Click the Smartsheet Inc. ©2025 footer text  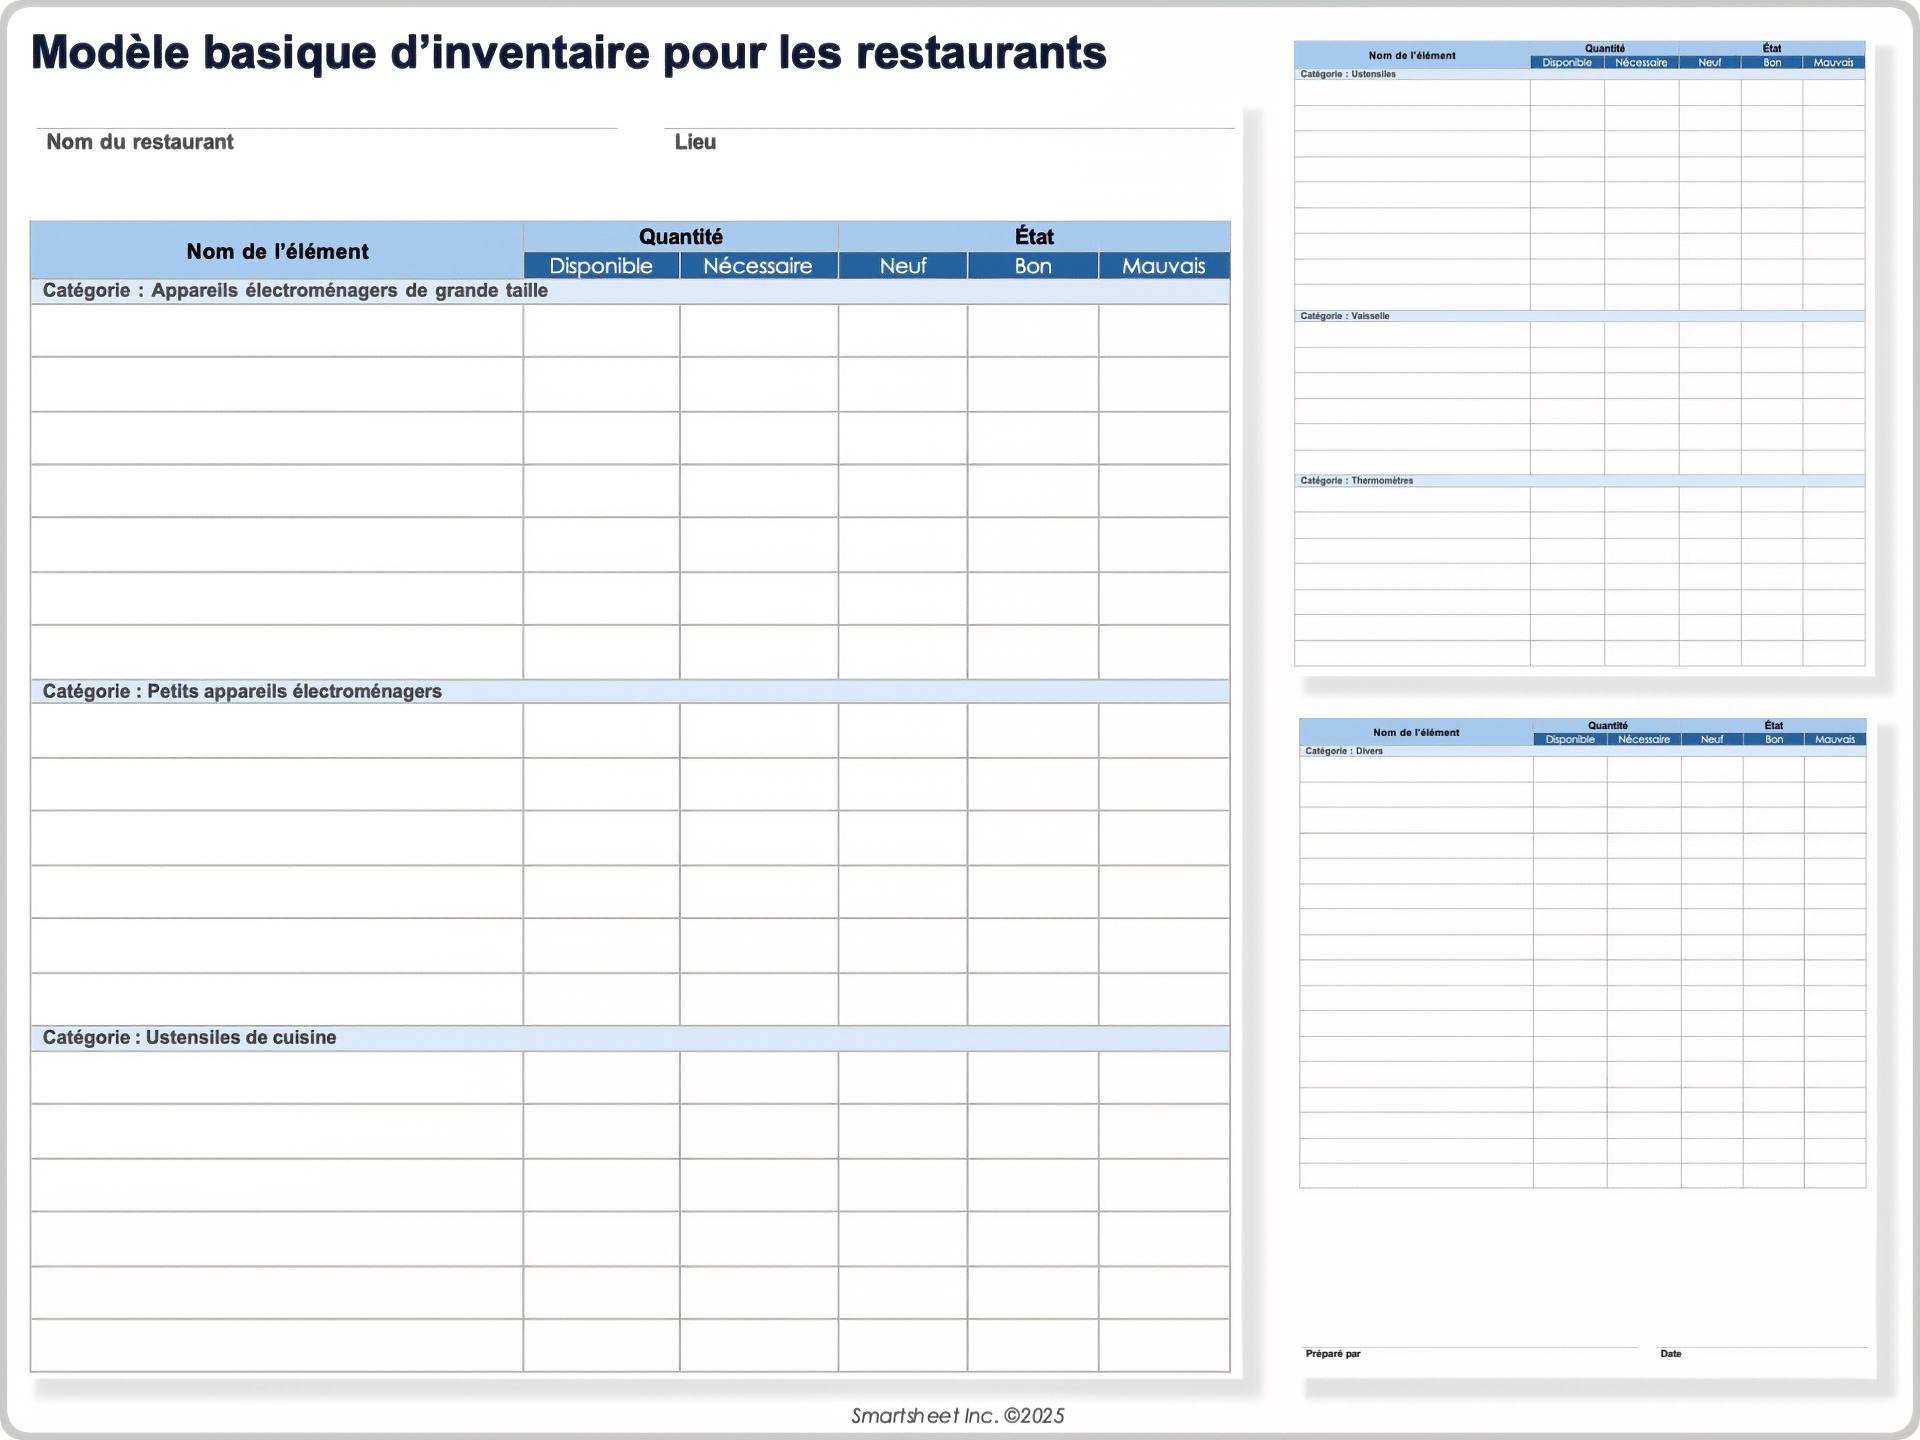coord(957,1415)
